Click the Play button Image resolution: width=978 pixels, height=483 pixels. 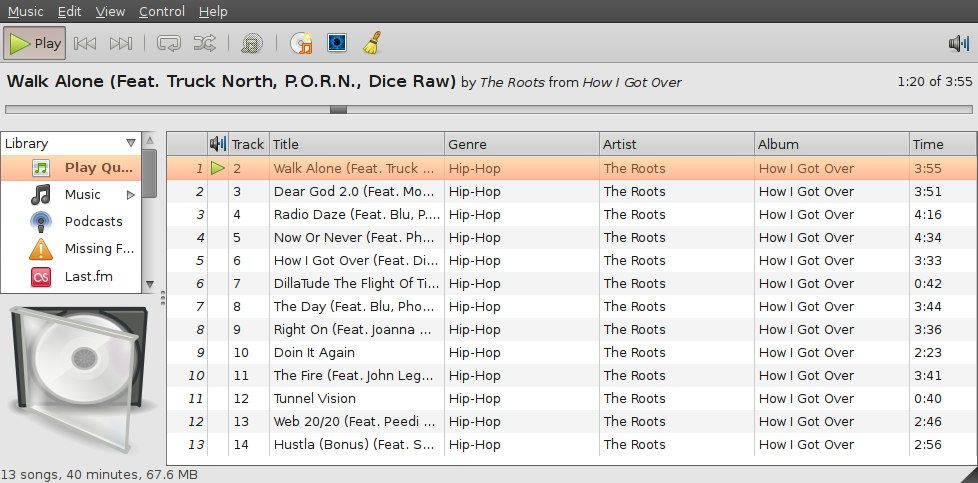point(34,43)
